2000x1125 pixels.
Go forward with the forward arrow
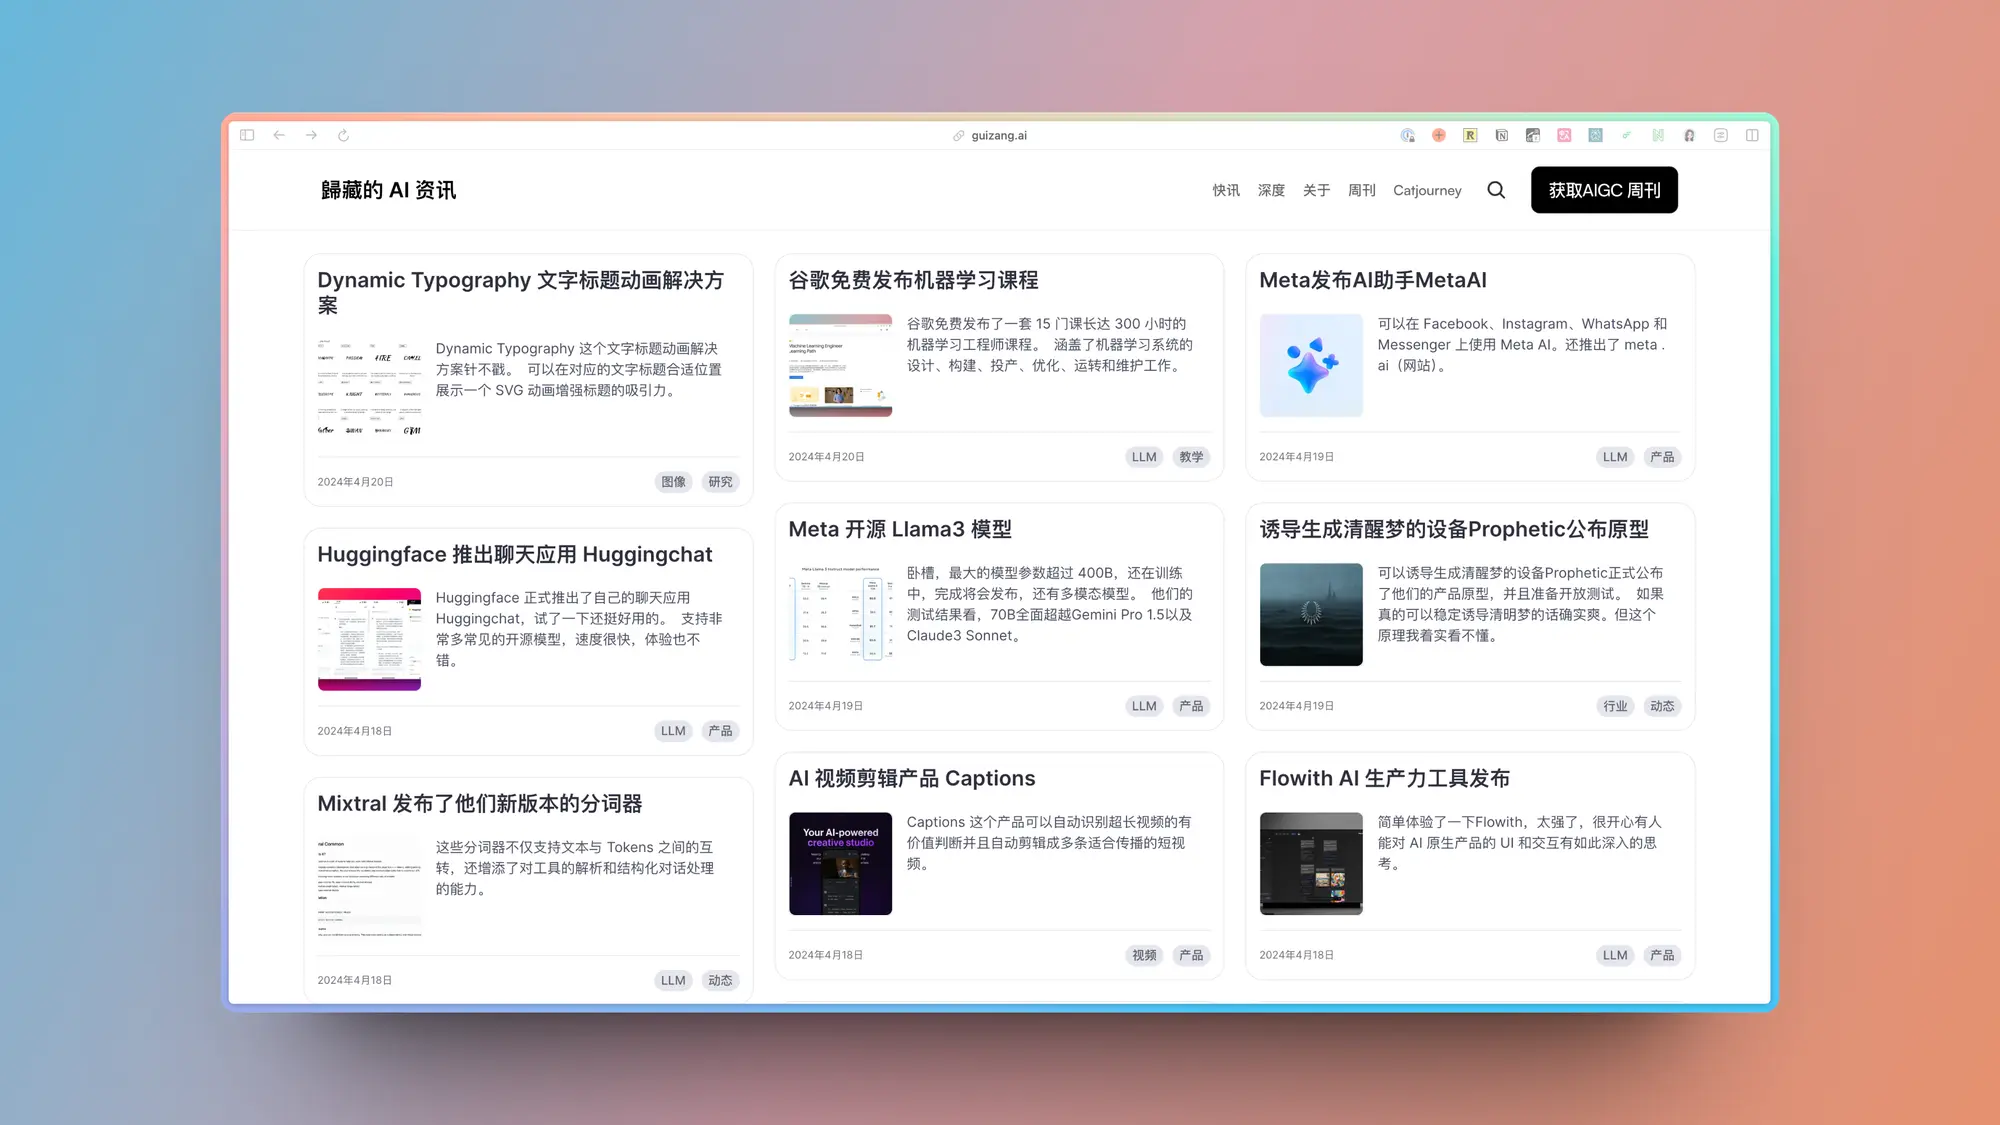[311, 135]
